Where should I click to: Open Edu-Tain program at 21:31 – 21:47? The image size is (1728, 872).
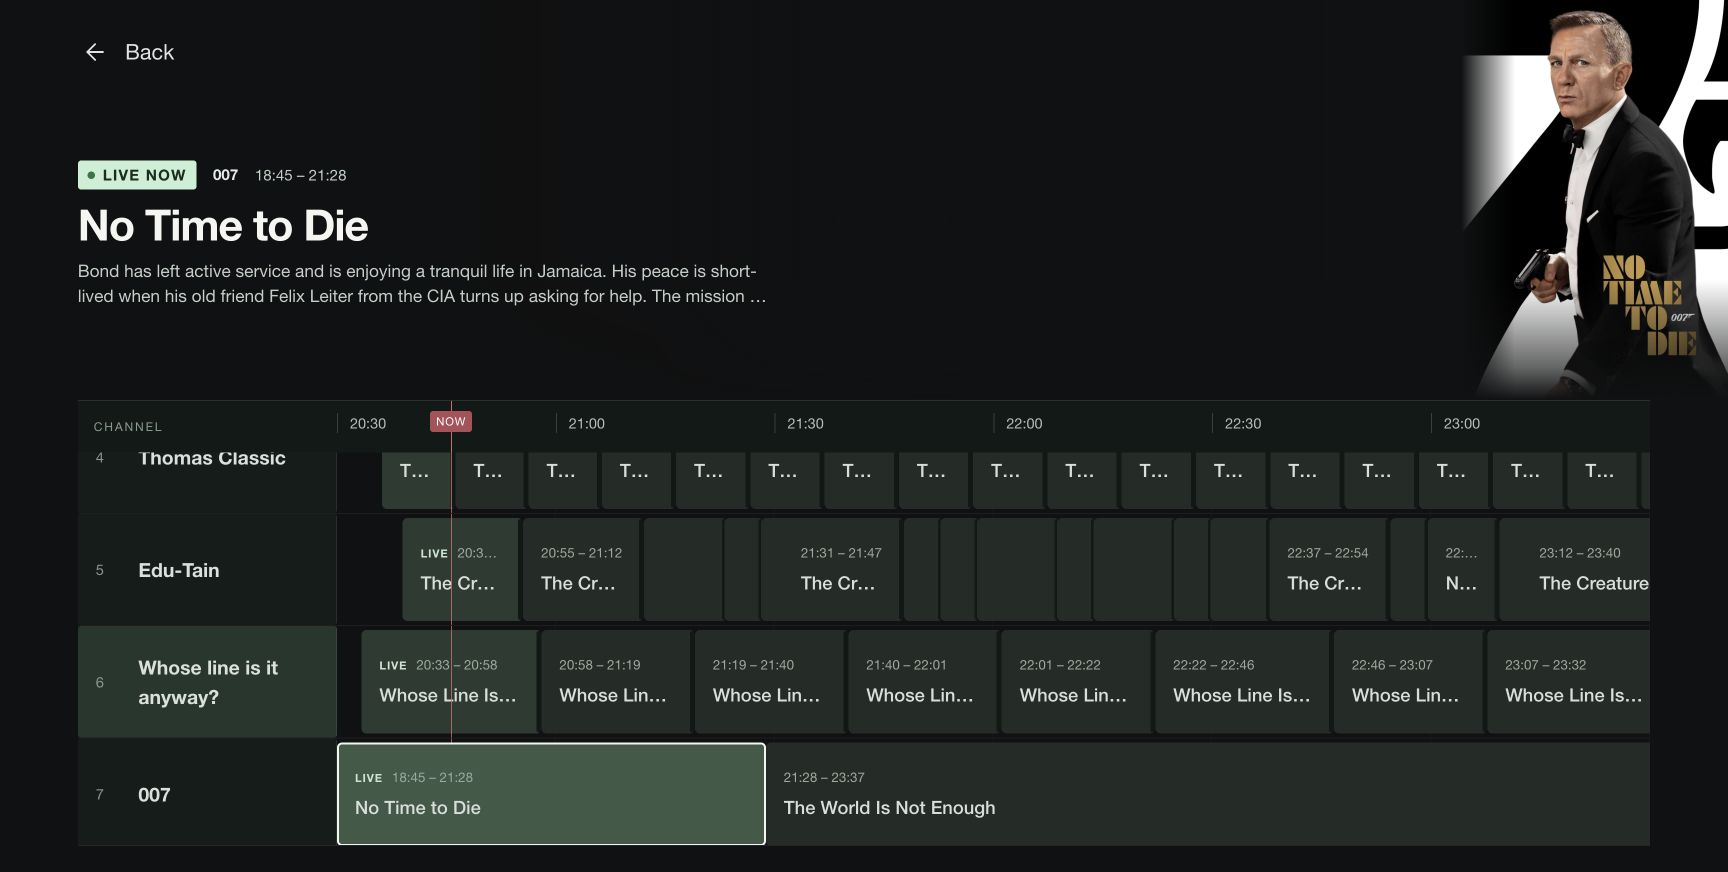(830, 569)
